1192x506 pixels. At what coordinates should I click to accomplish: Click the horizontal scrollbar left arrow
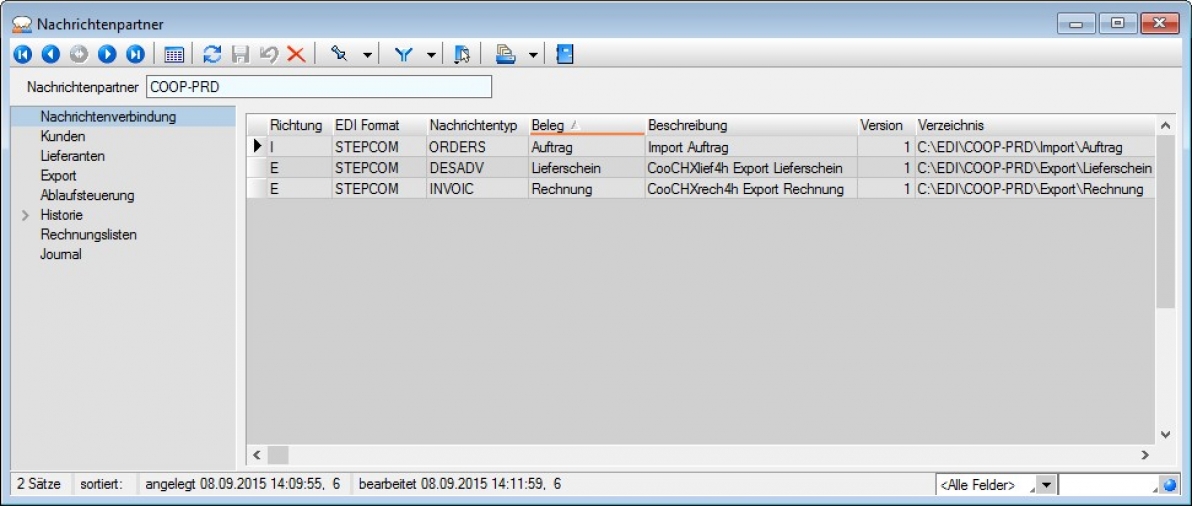click(257, 455)
